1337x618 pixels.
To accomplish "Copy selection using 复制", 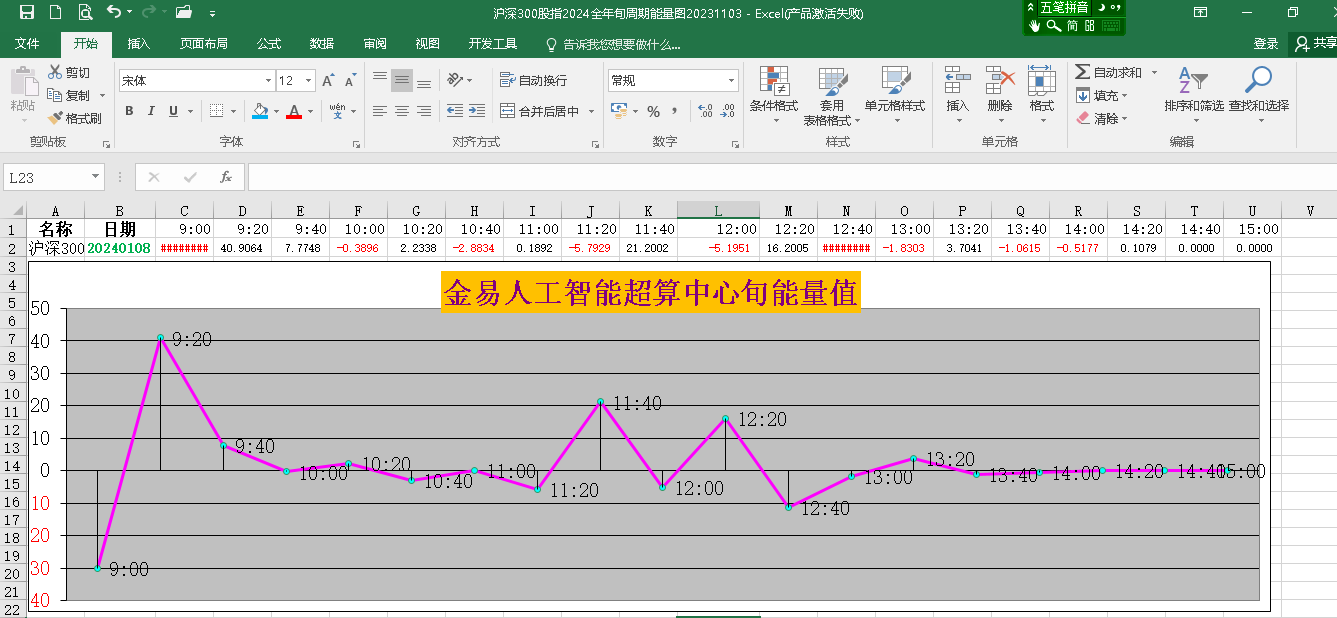I will pos(69,95).
